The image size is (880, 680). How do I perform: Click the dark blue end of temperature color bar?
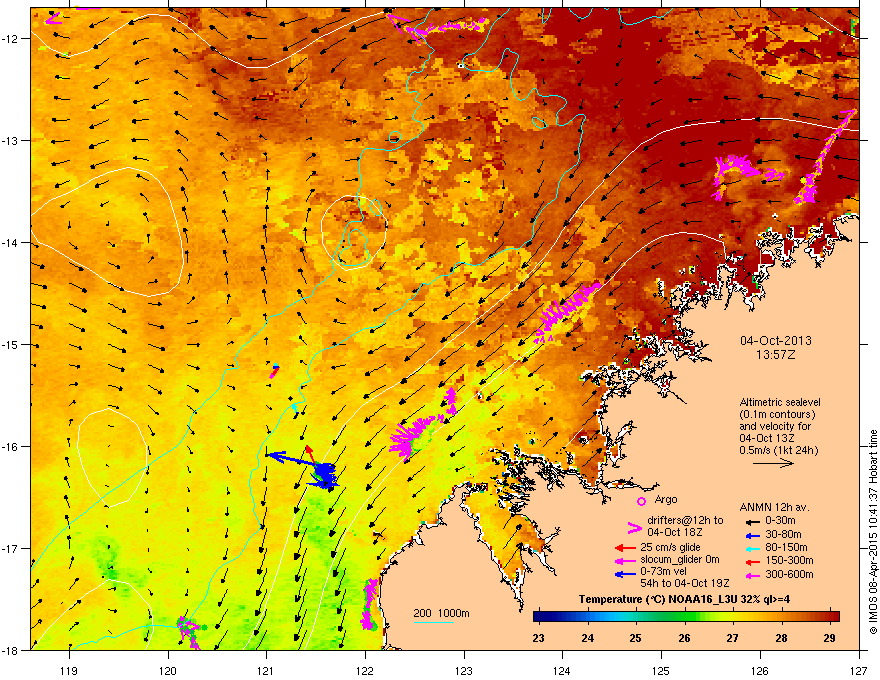(x=540, y=617)
